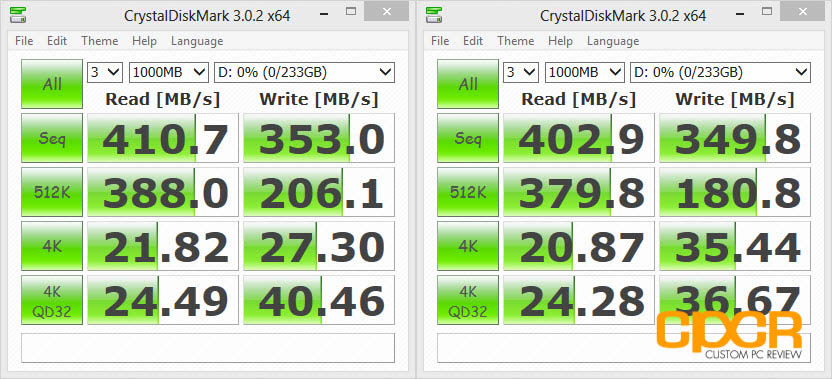Click 4K write result 27.30
This screenshot has height=379, width=832.
tap(319, 246)
